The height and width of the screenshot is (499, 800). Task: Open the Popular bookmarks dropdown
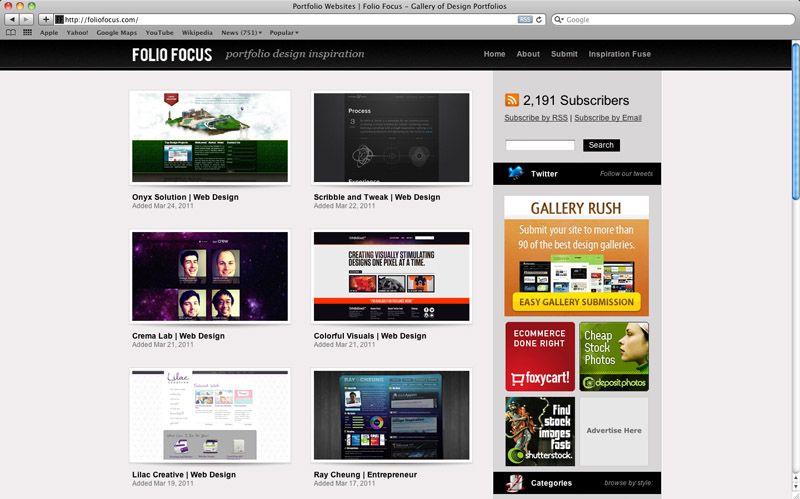coord(284,33)
